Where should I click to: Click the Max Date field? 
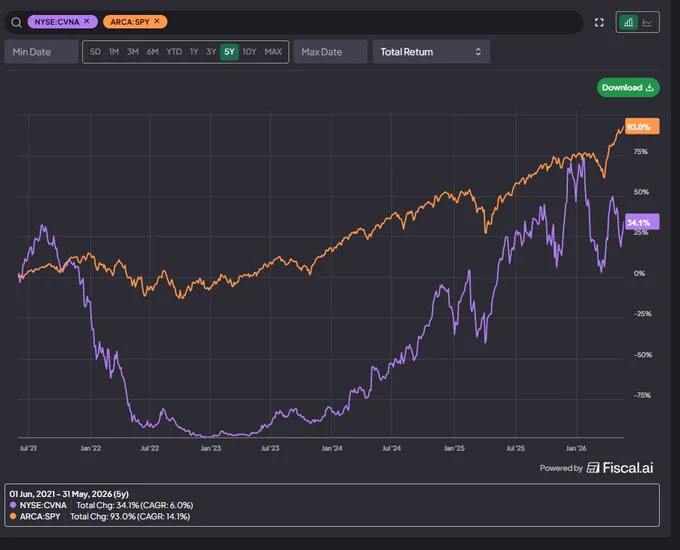pos(330,52)
